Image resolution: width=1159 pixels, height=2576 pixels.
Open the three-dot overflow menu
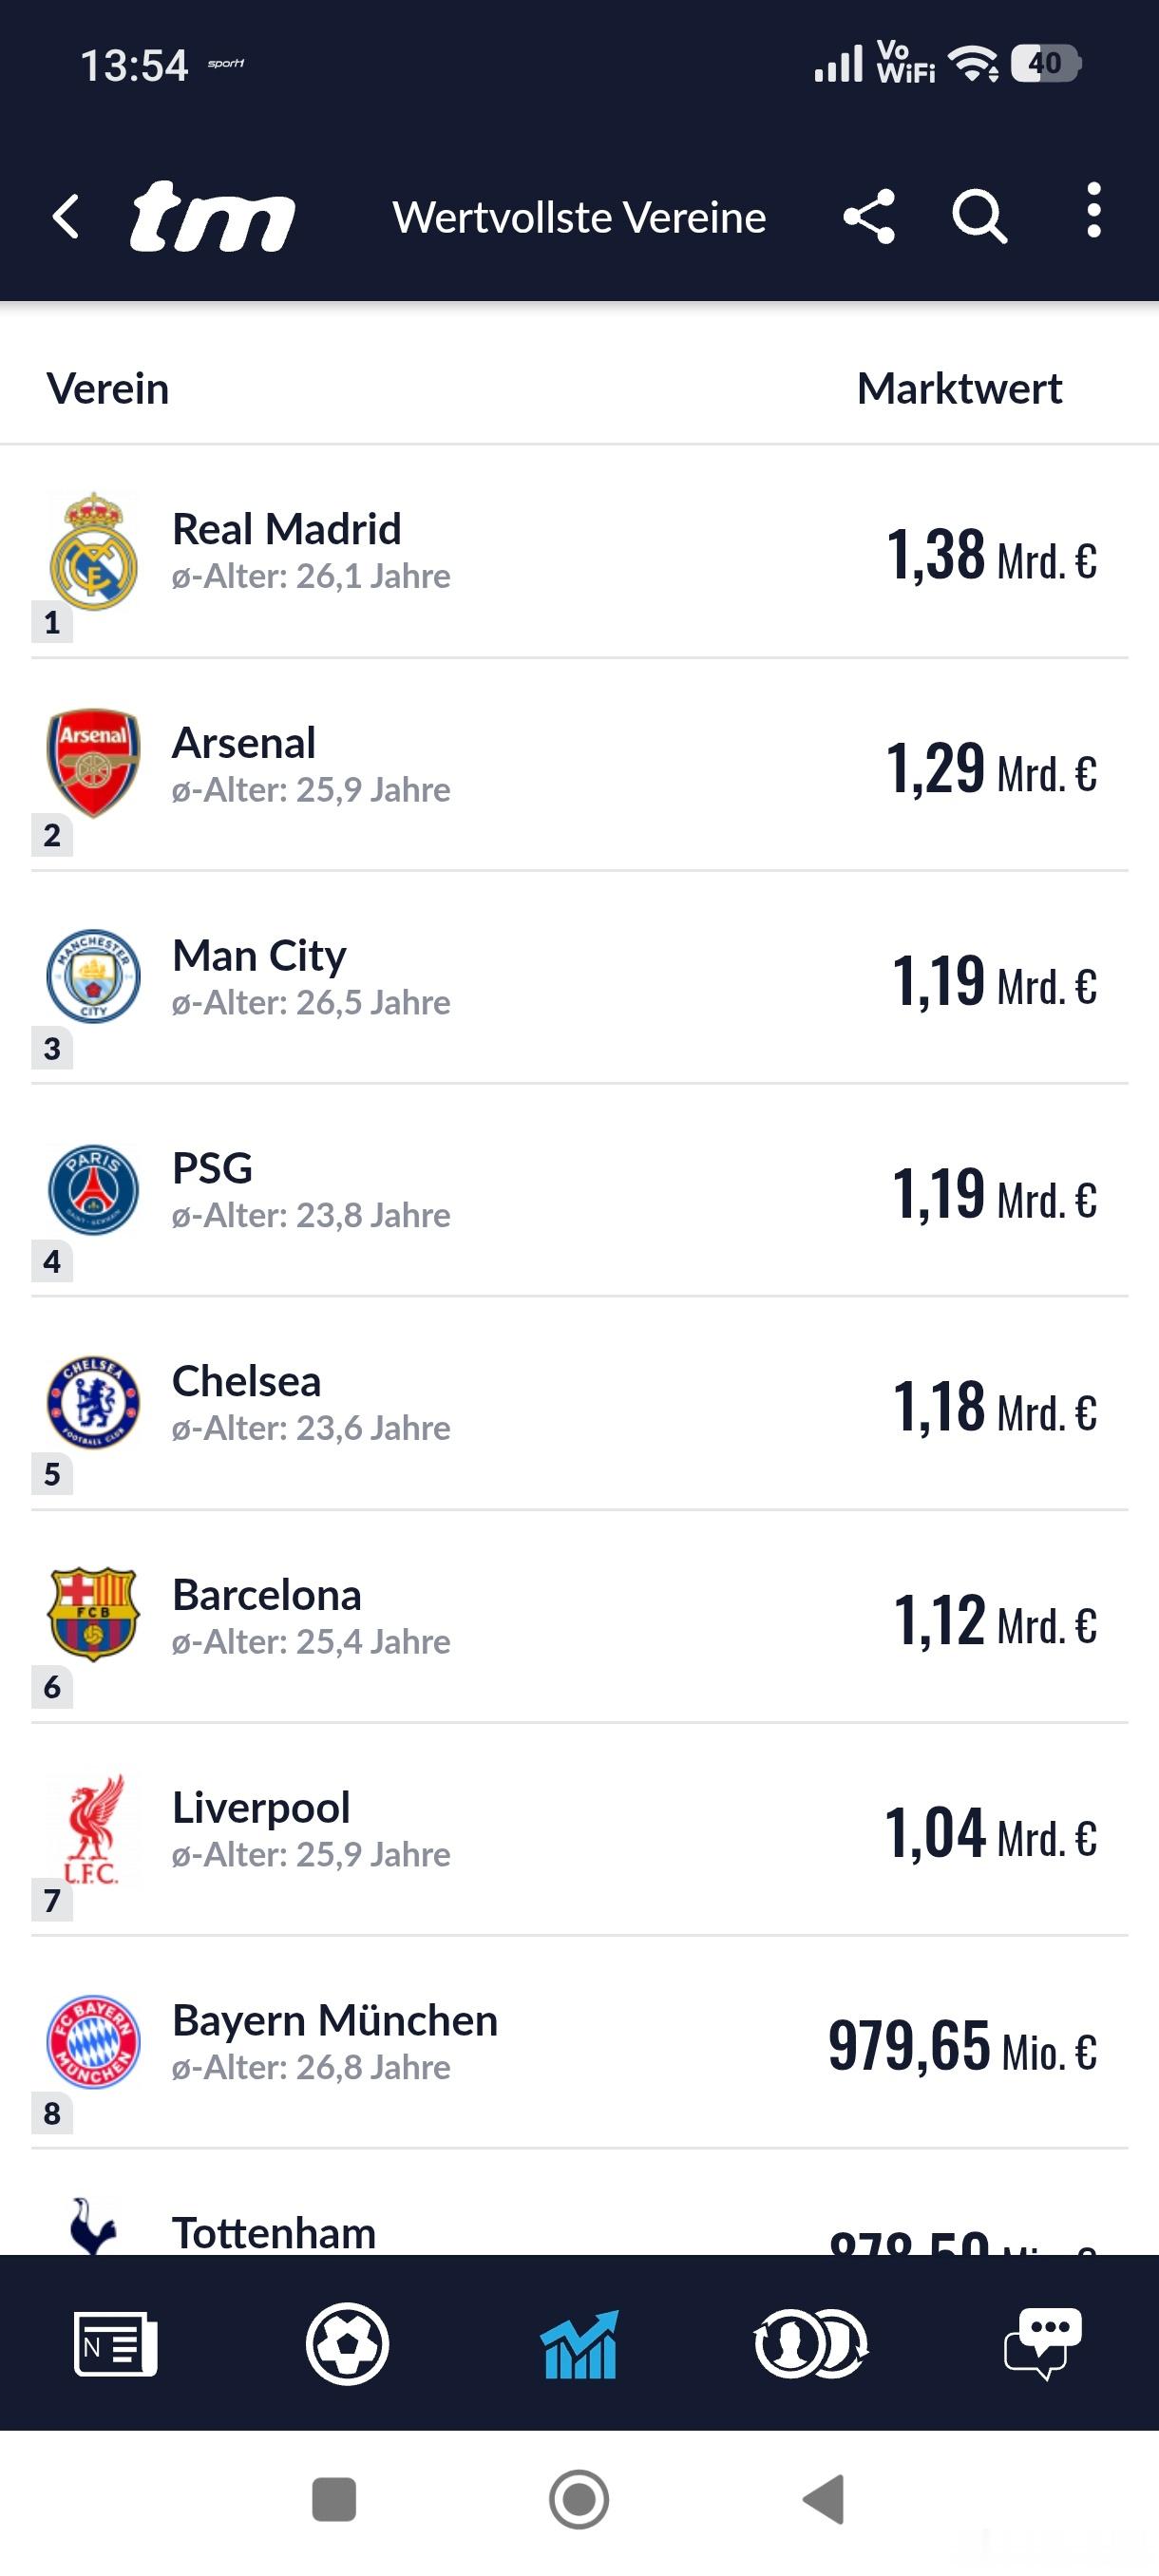tap(1094, 210)
